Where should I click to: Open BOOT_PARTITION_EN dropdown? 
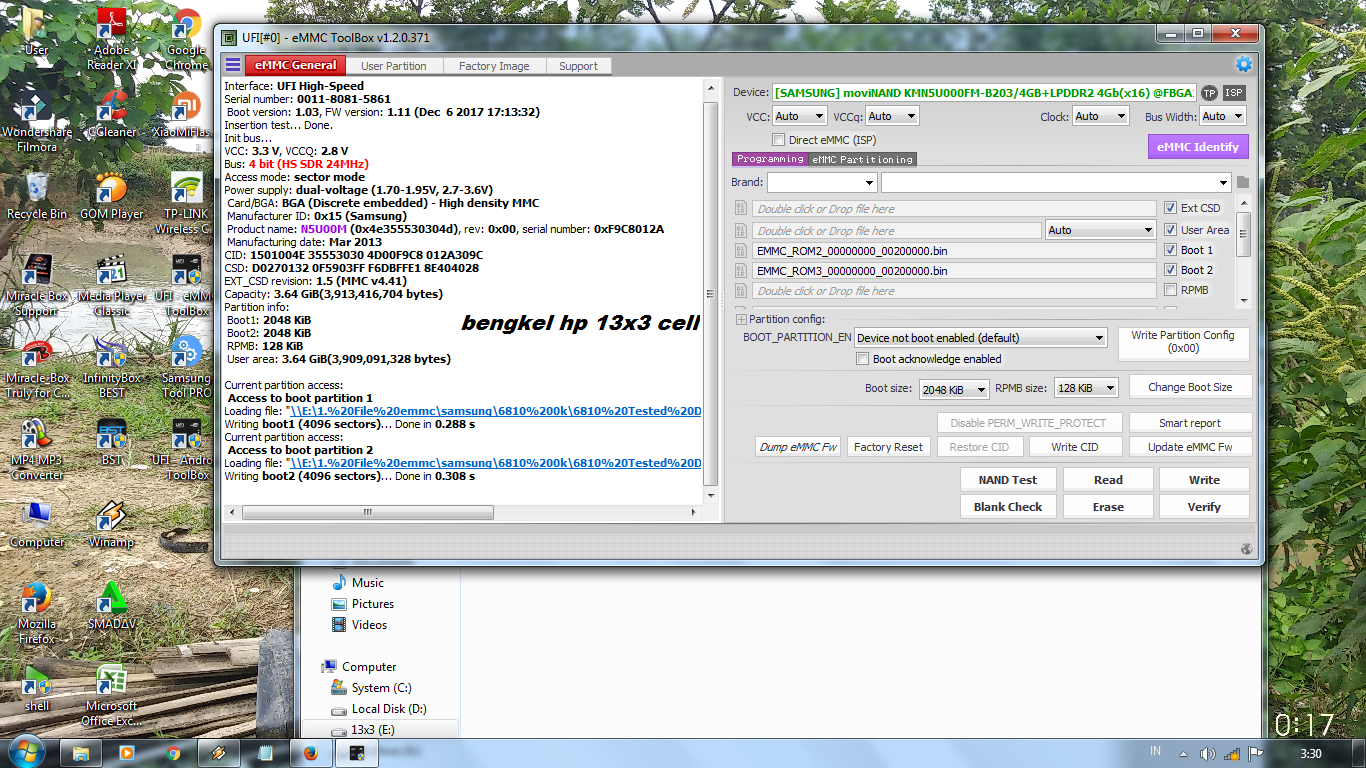coord(981,338)
